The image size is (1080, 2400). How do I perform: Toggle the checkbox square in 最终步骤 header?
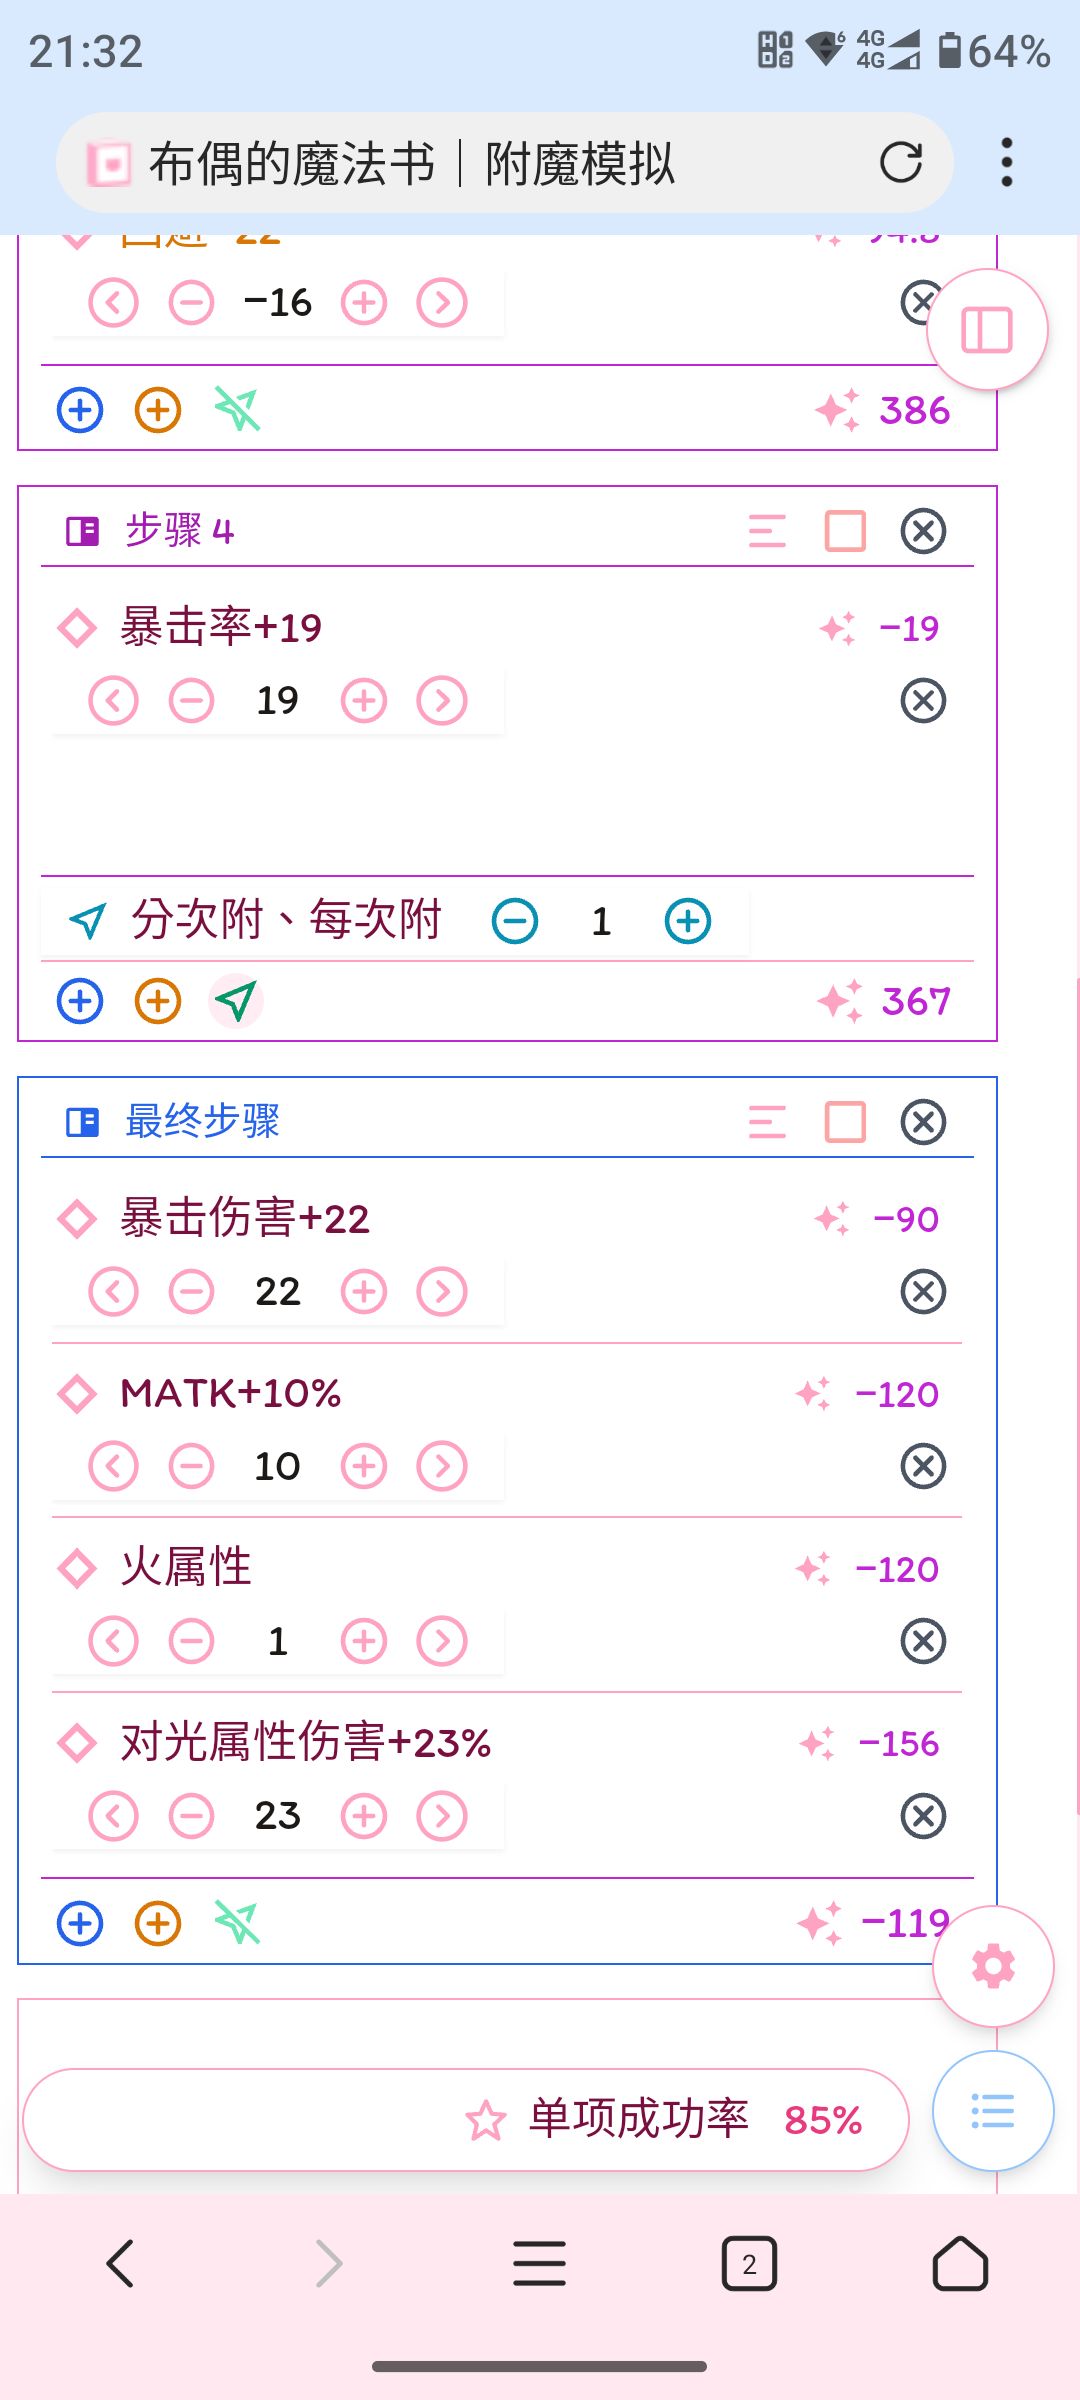[845, 1122]
